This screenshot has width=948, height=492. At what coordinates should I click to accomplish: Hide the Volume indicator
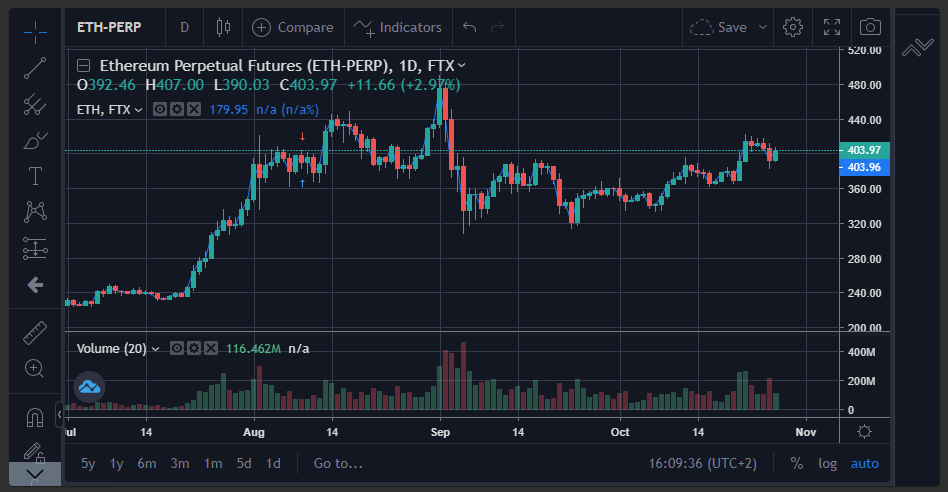[x=177, y=348]
